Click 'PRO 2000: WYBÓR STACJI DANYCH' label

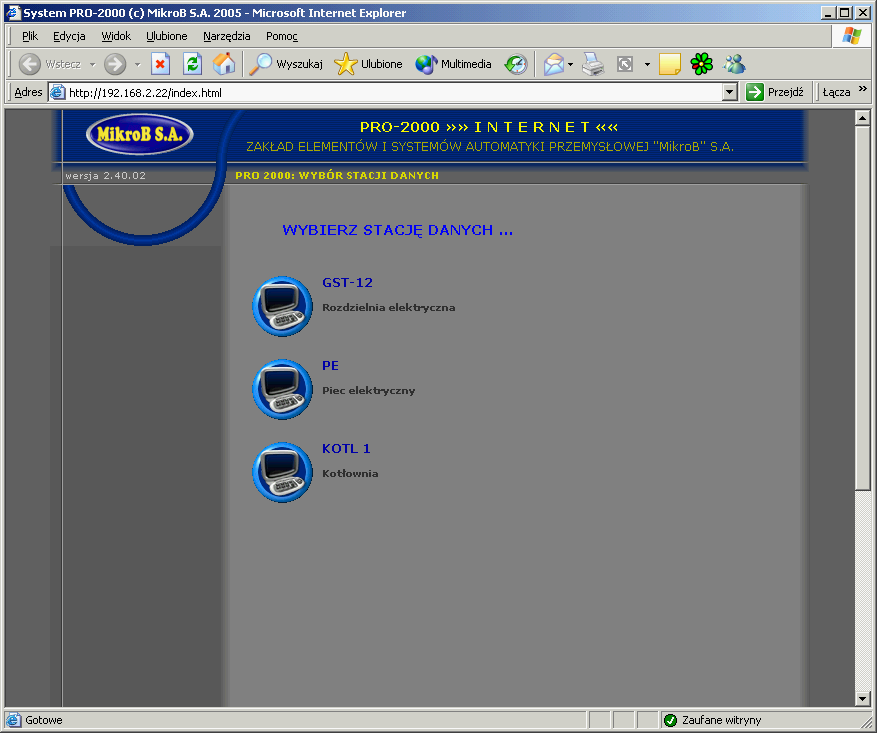(x=337, y=176)
